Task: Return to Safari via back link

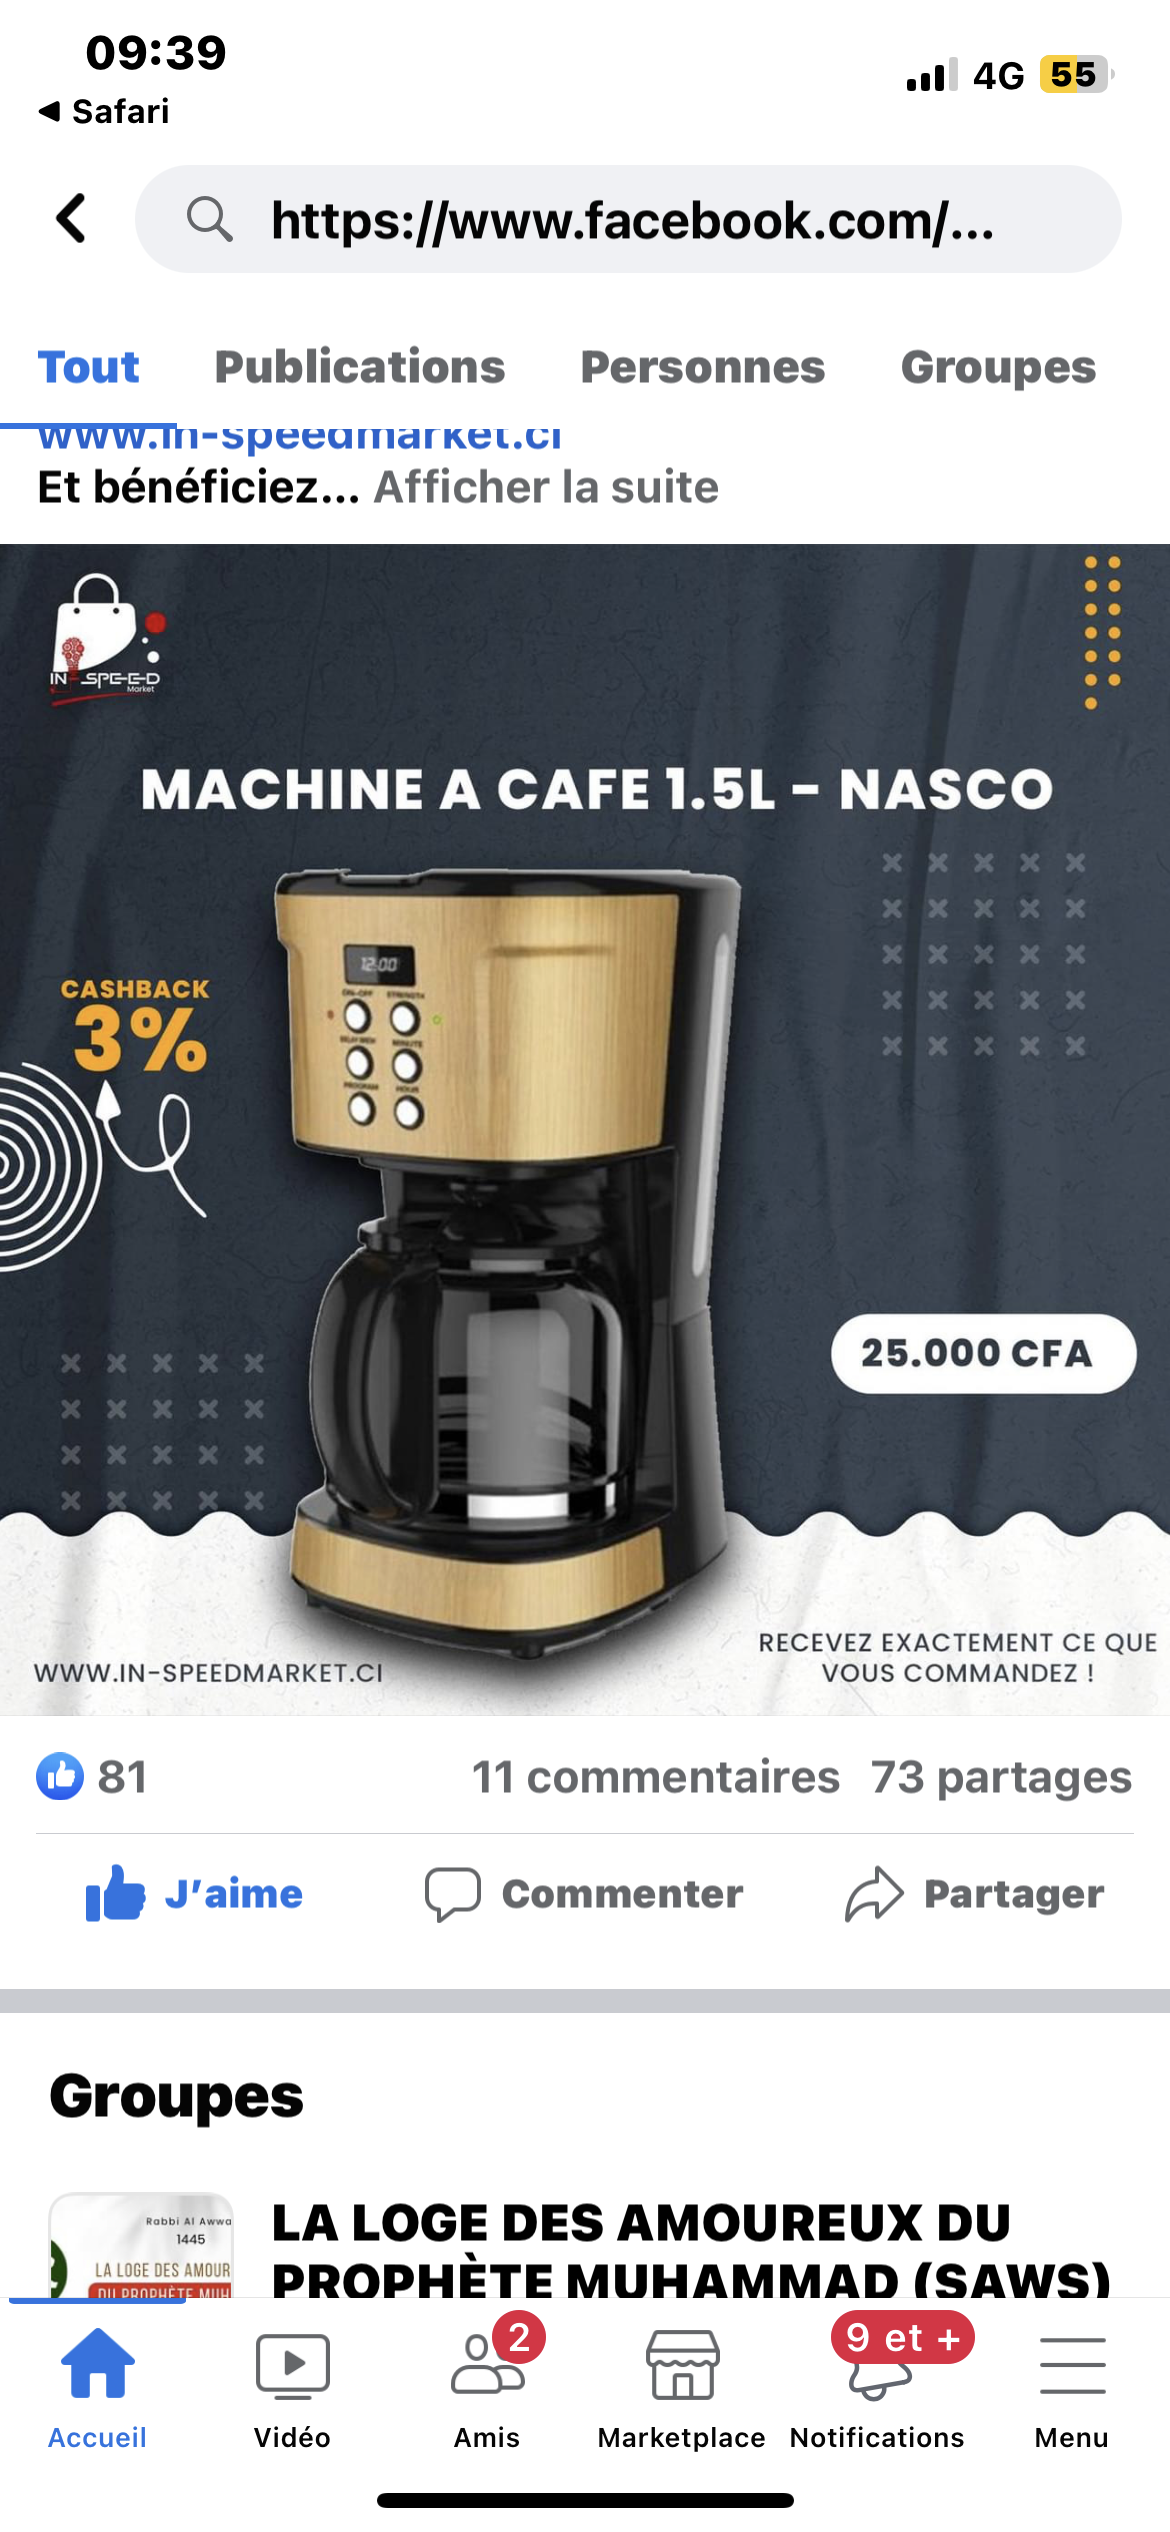Action: click(103, 111)
